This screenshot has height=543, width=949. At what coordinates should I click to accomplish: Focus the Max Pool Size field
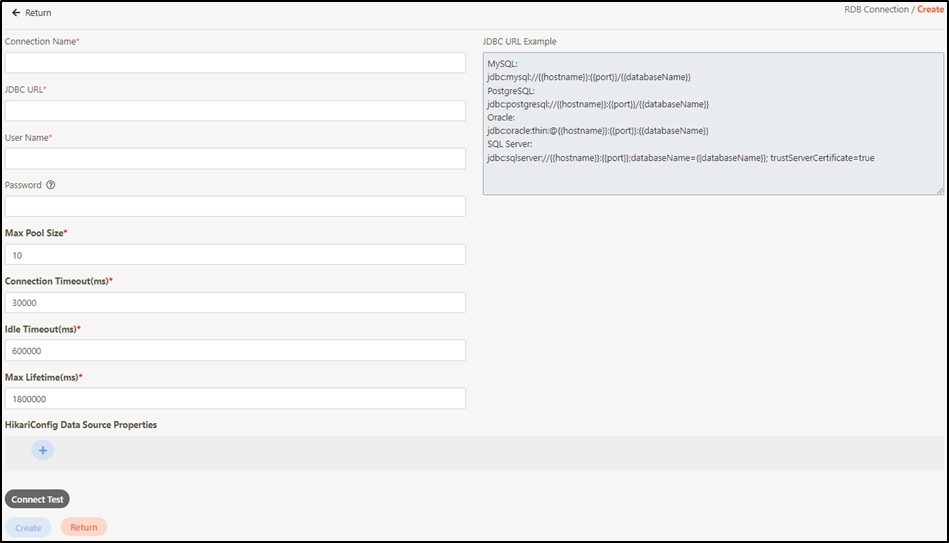(x=235, y=255)
